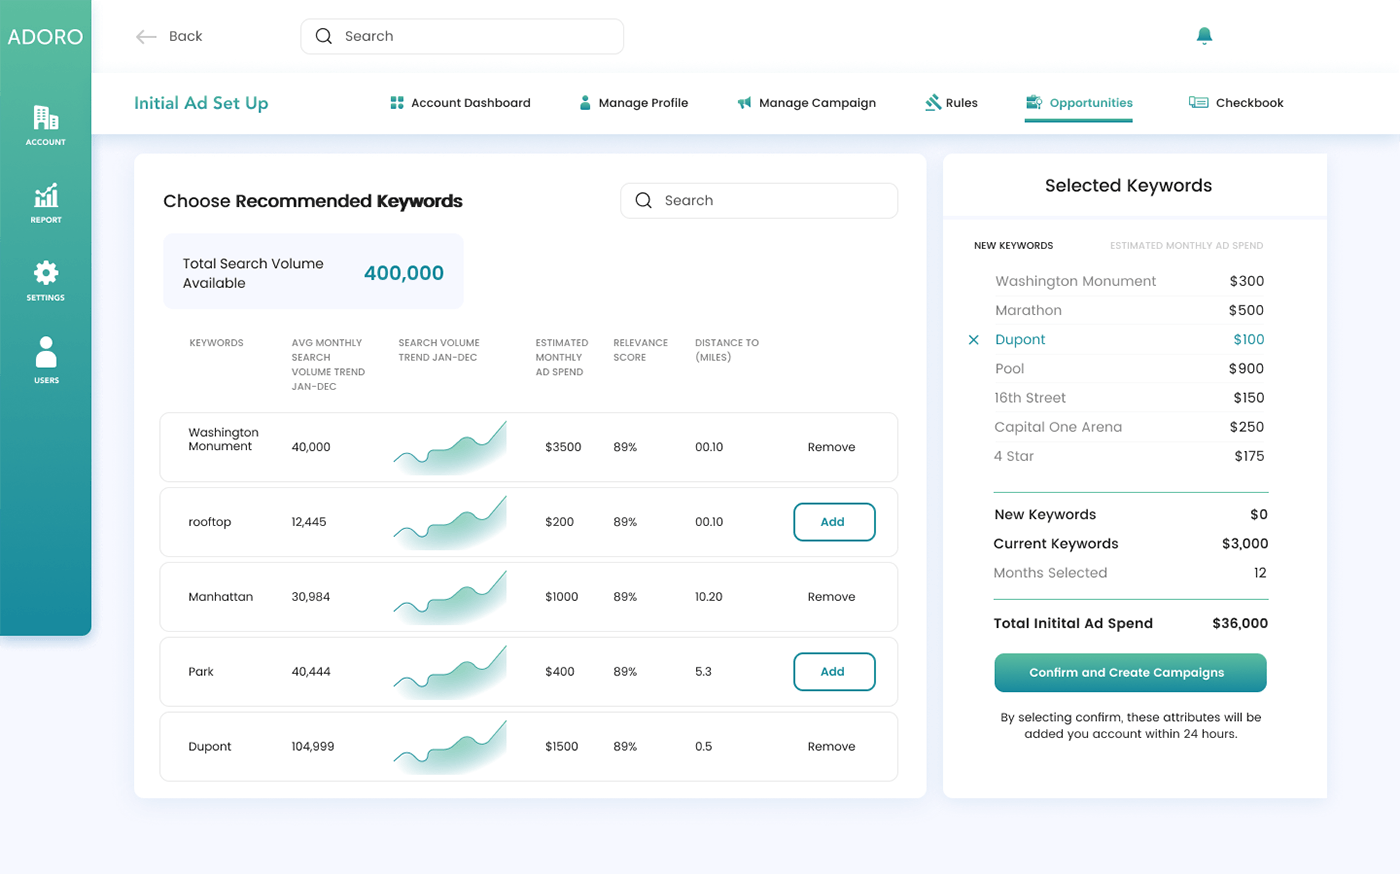Select Dupont in the Selected Keywords list
Image resolution: width=1400 pixels, height=874 pixels.
coord(1020,340)
